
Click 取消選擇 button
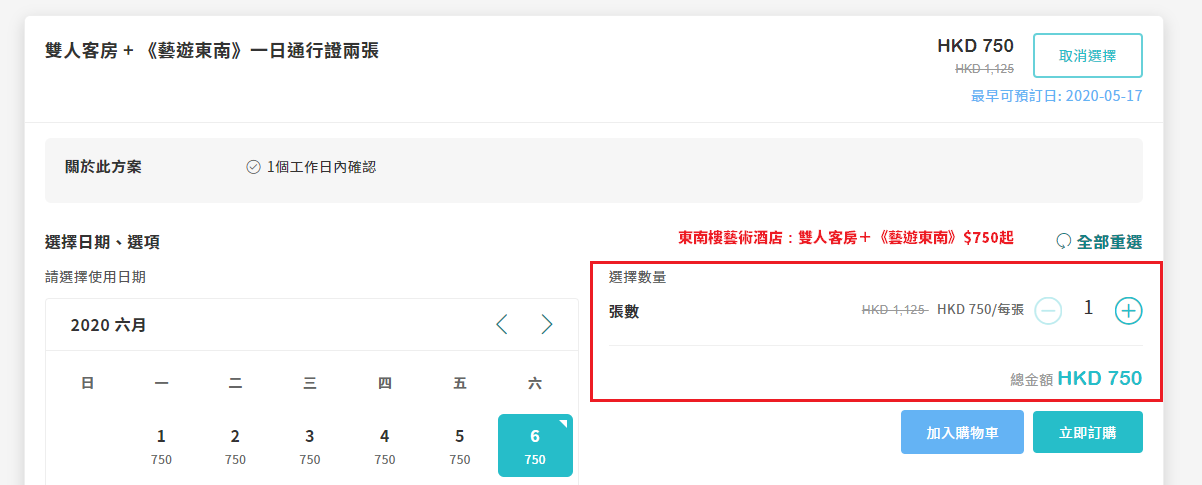point(1088,55)
